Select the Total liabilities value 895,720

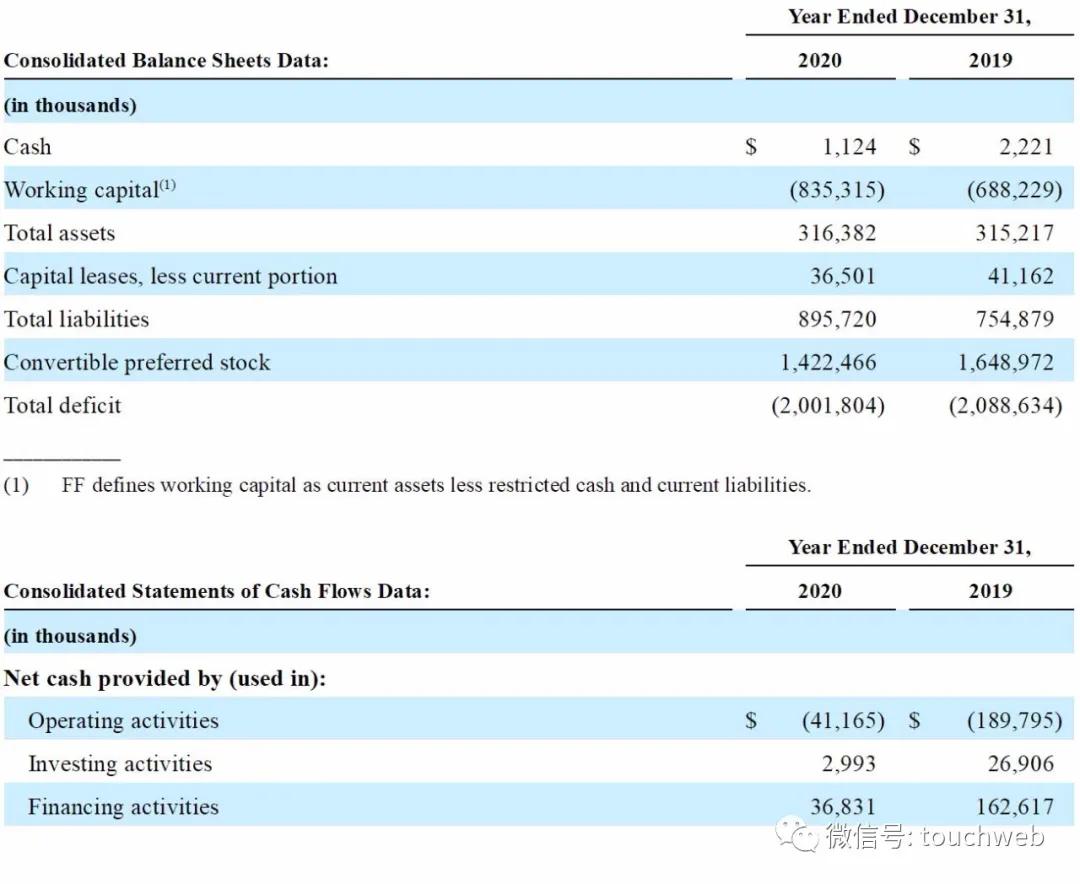[x=837, y=319]
